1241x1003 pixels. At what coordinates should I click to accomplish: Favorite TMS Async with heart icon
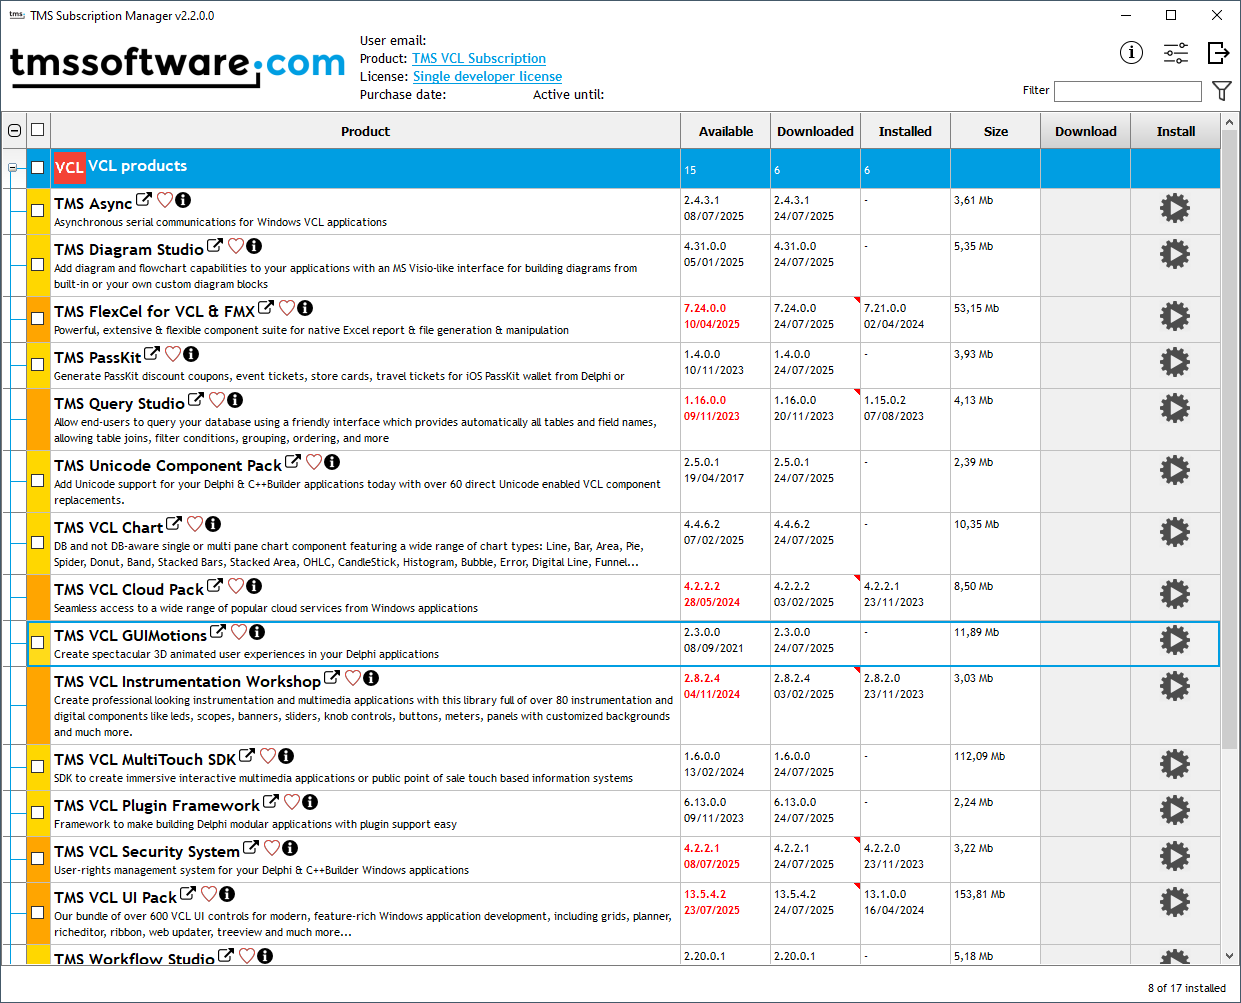165,200
